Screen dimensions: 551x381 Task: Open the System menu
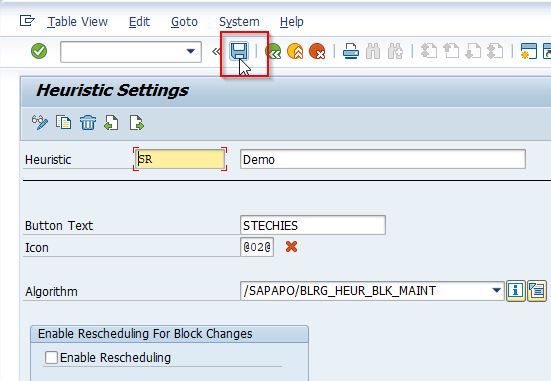239,22
